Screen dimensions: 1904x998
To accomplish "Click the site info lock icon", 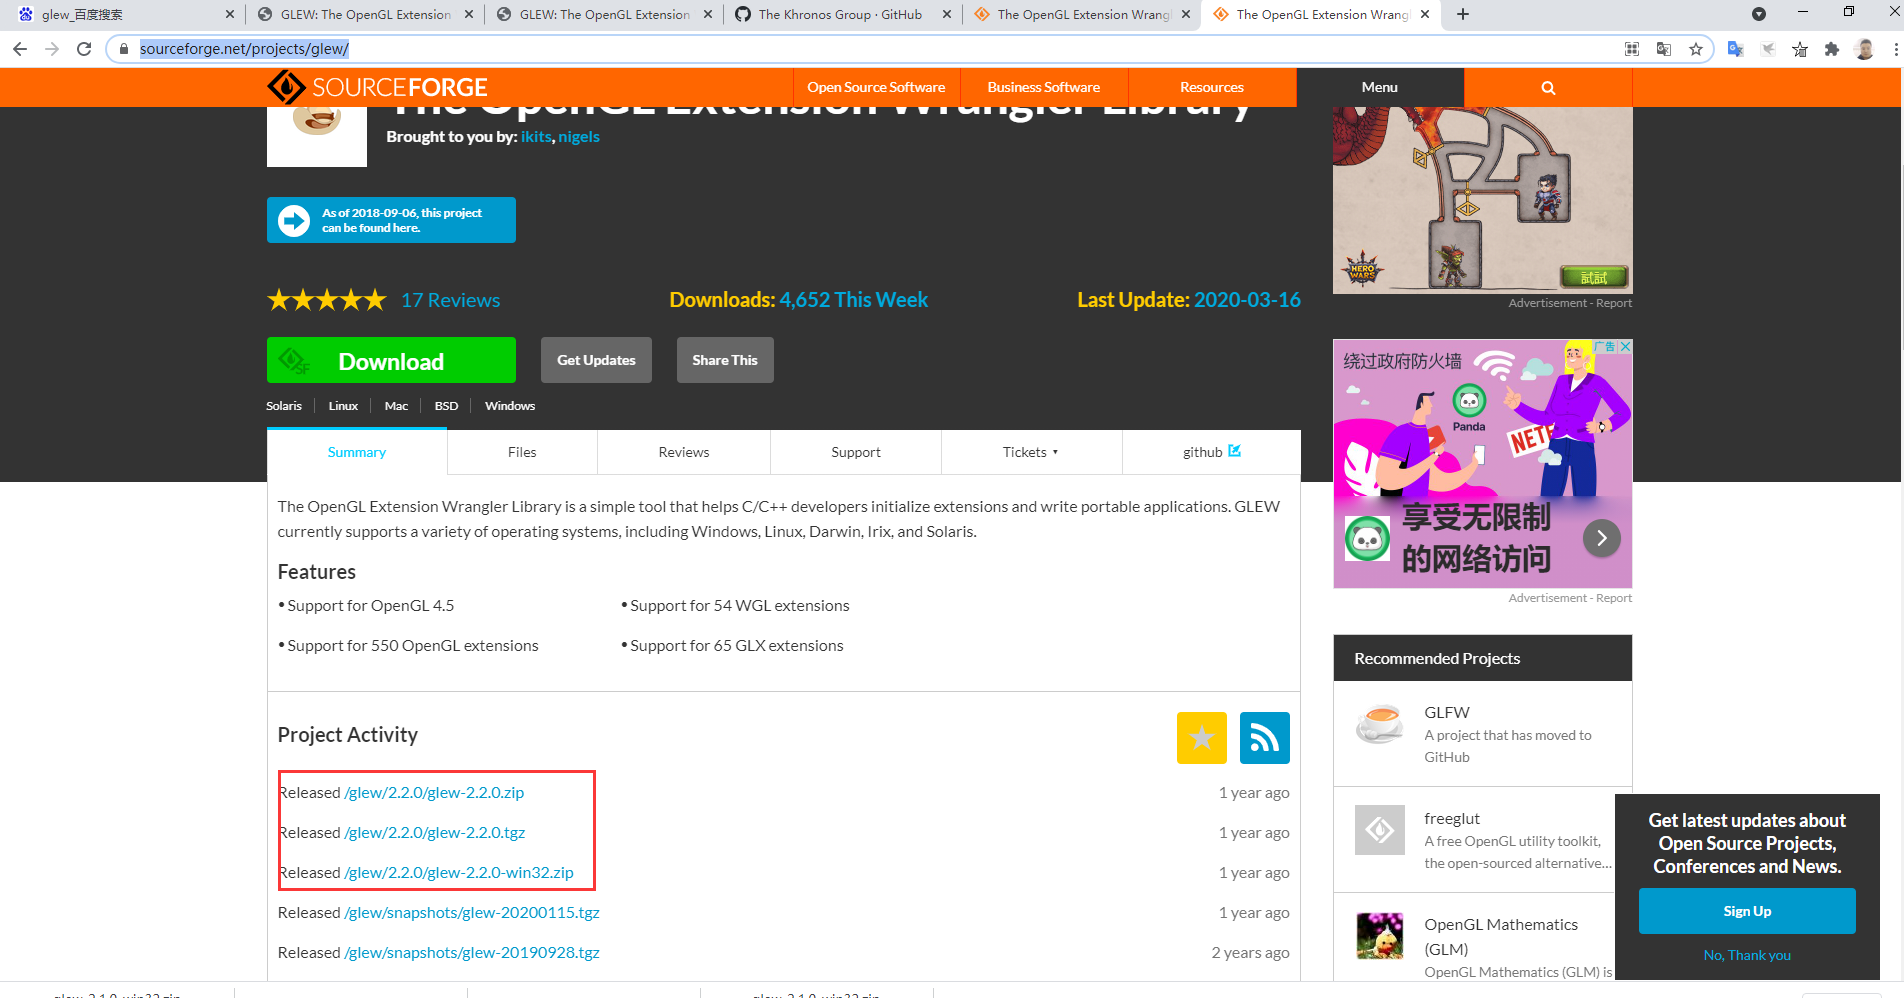I will [124, 49].
